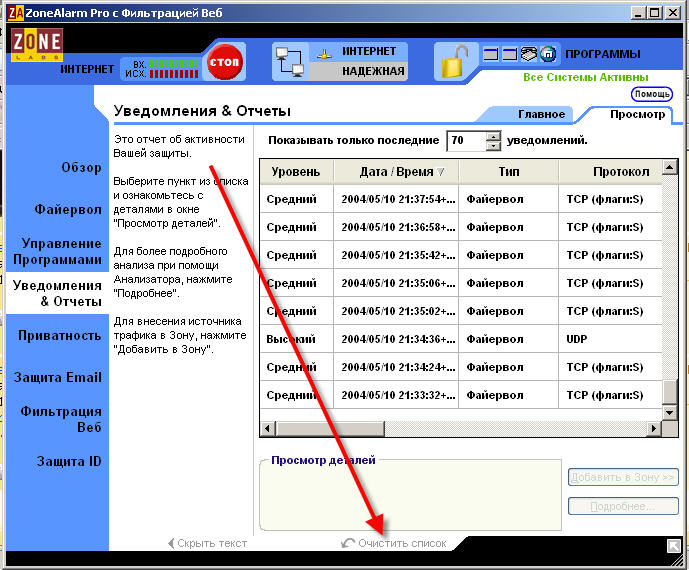Open the Фильтрация Веб section
689x570 pixels.
pos(61,419)
